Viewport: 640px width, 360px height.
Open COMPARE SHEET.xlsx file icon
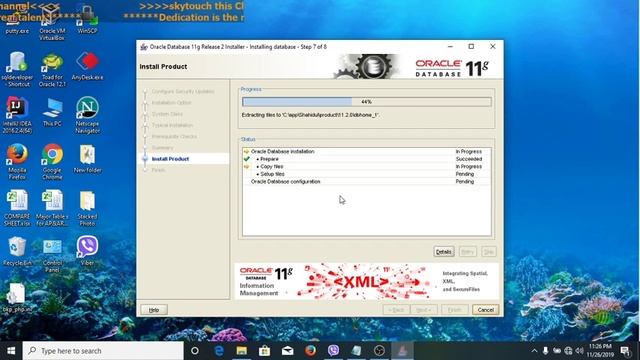[x=17, y=208]
